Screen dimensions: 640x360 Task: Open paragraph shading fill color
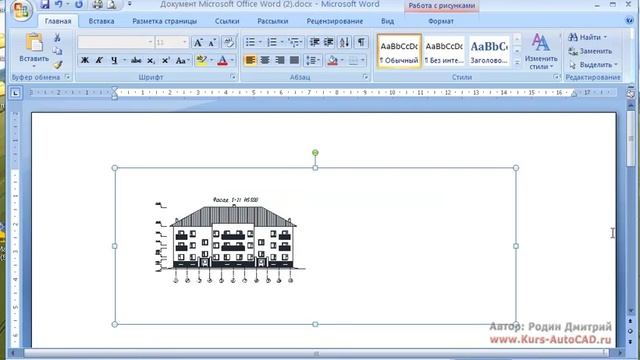point(333,60)
